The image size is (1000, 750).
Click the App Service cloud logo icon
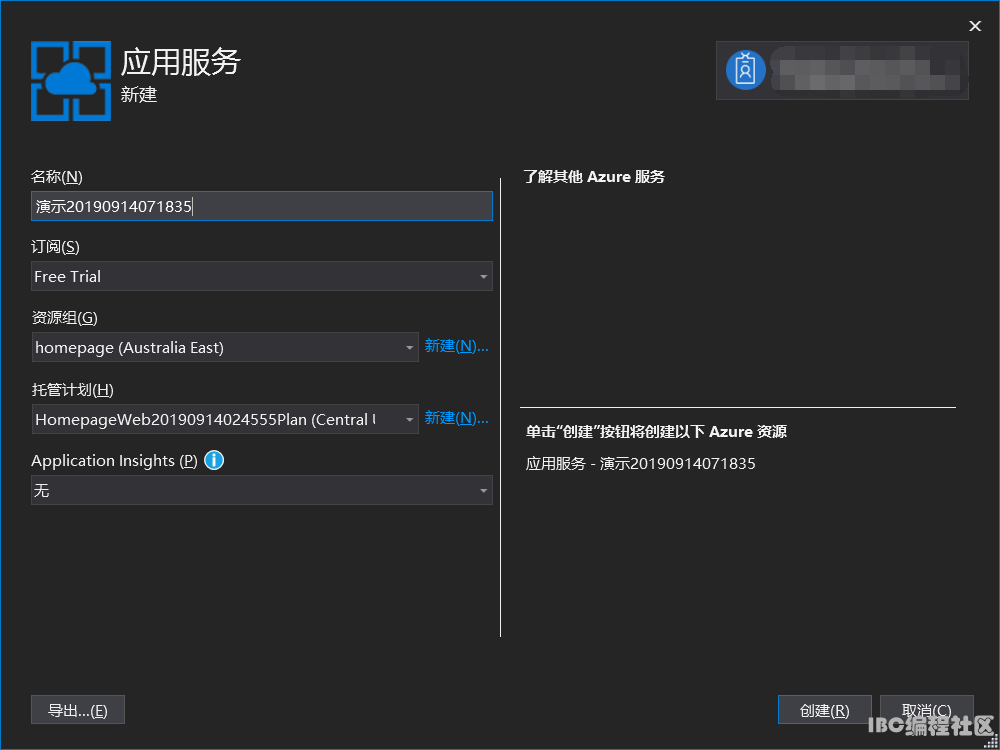tap(71, 81)
